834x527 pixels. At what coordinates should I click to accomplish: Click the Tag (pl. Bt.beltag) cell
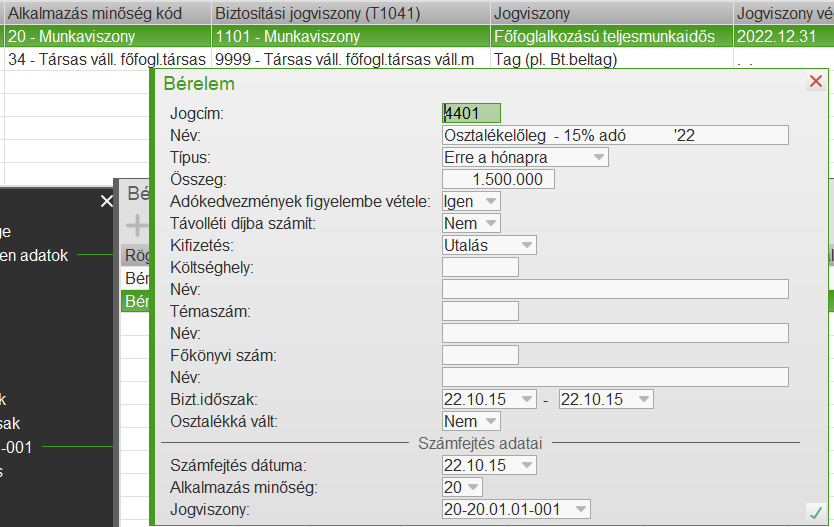[x=611, y=60]
